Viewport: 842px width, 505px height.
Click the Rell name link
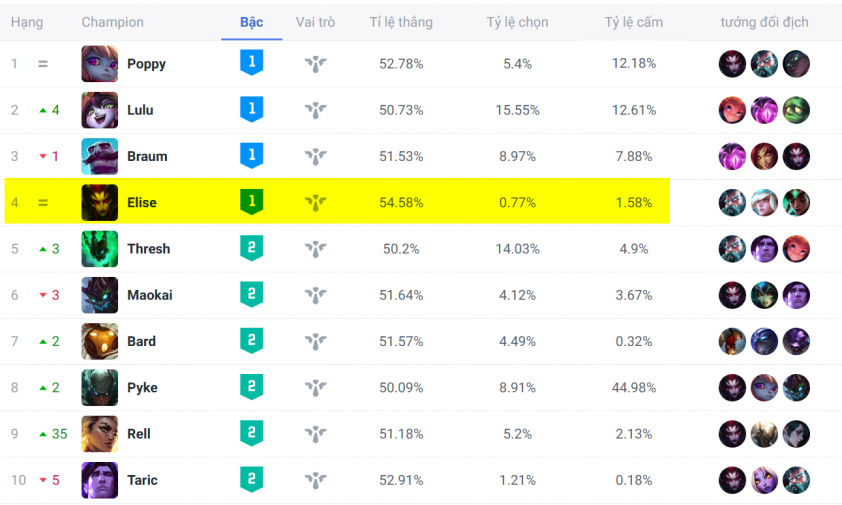pyautogui.click(x=139, y=434)
